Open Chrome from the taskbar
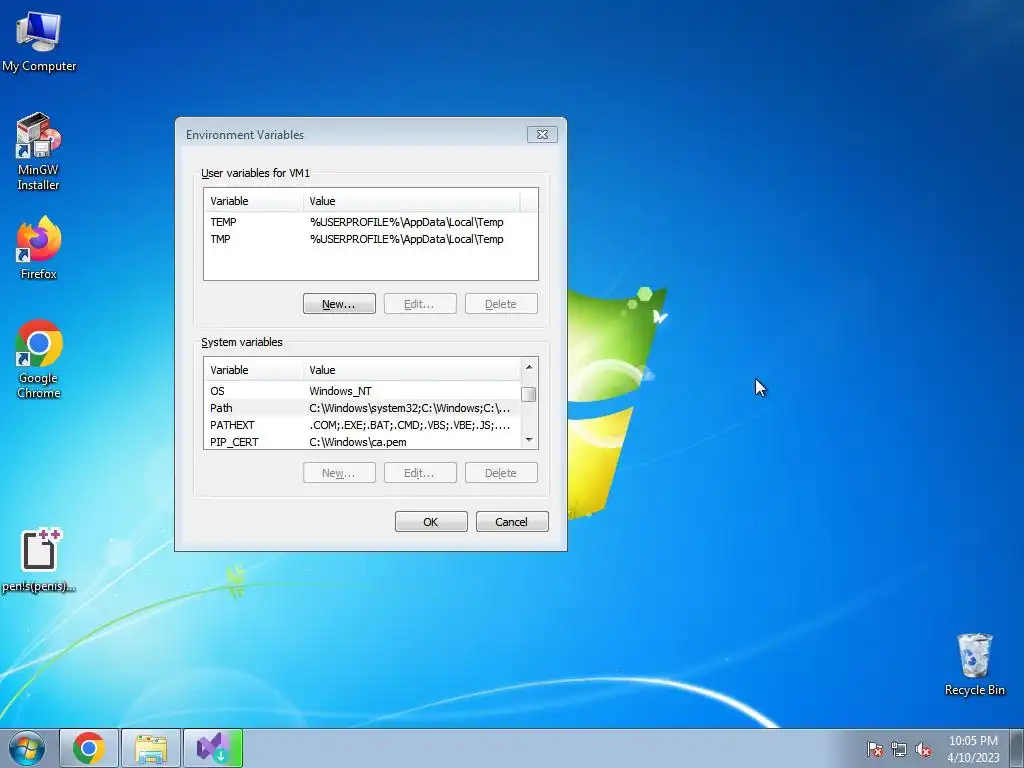Image resolution: width=1024 pixels, height=768 pixels. 89,748
